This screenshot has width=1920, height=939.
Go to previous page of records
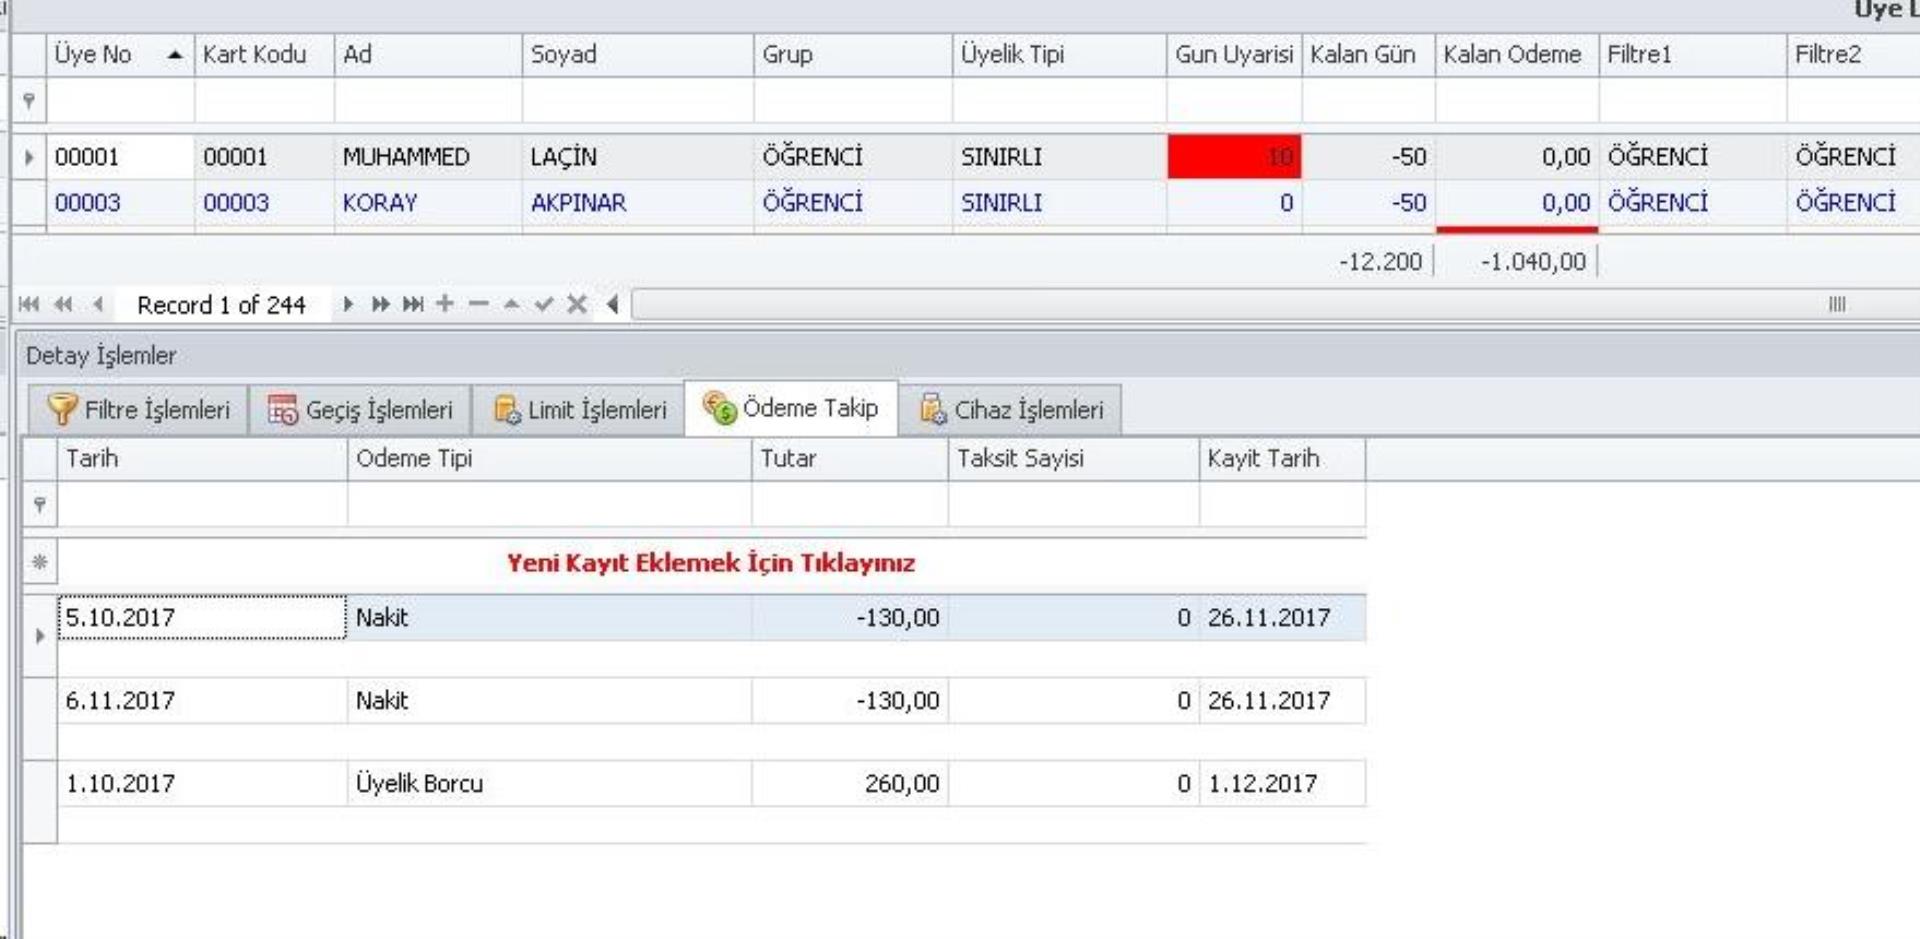(63, 304)
